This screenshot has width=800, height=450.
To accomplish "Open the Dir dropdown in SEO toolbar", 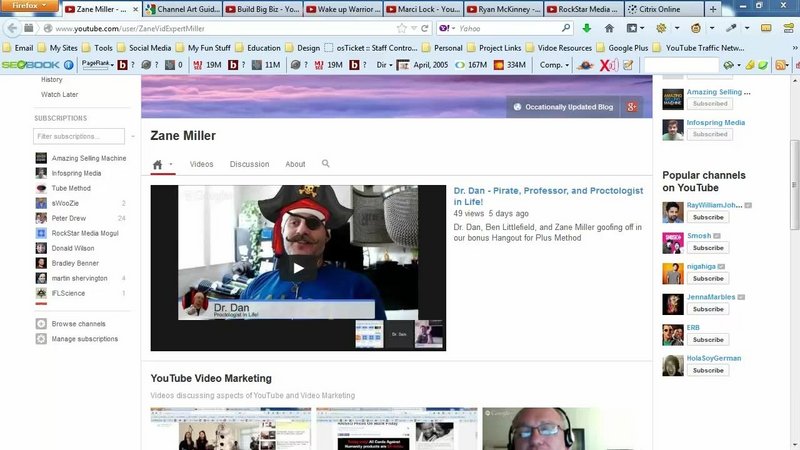I will point(384,65).
